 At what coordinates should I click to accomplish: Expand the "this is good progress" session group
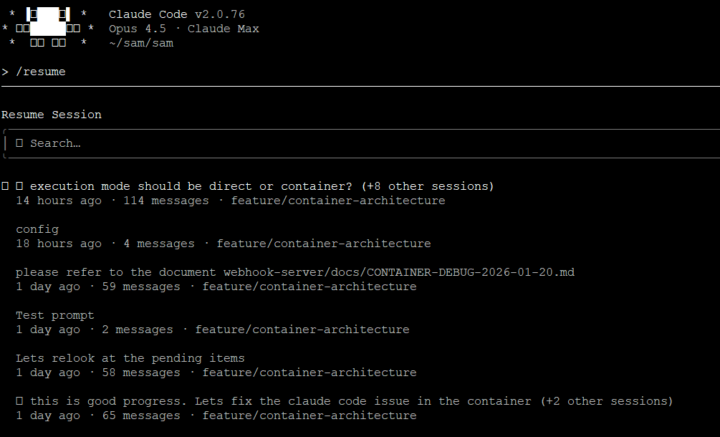coord(20,401)
